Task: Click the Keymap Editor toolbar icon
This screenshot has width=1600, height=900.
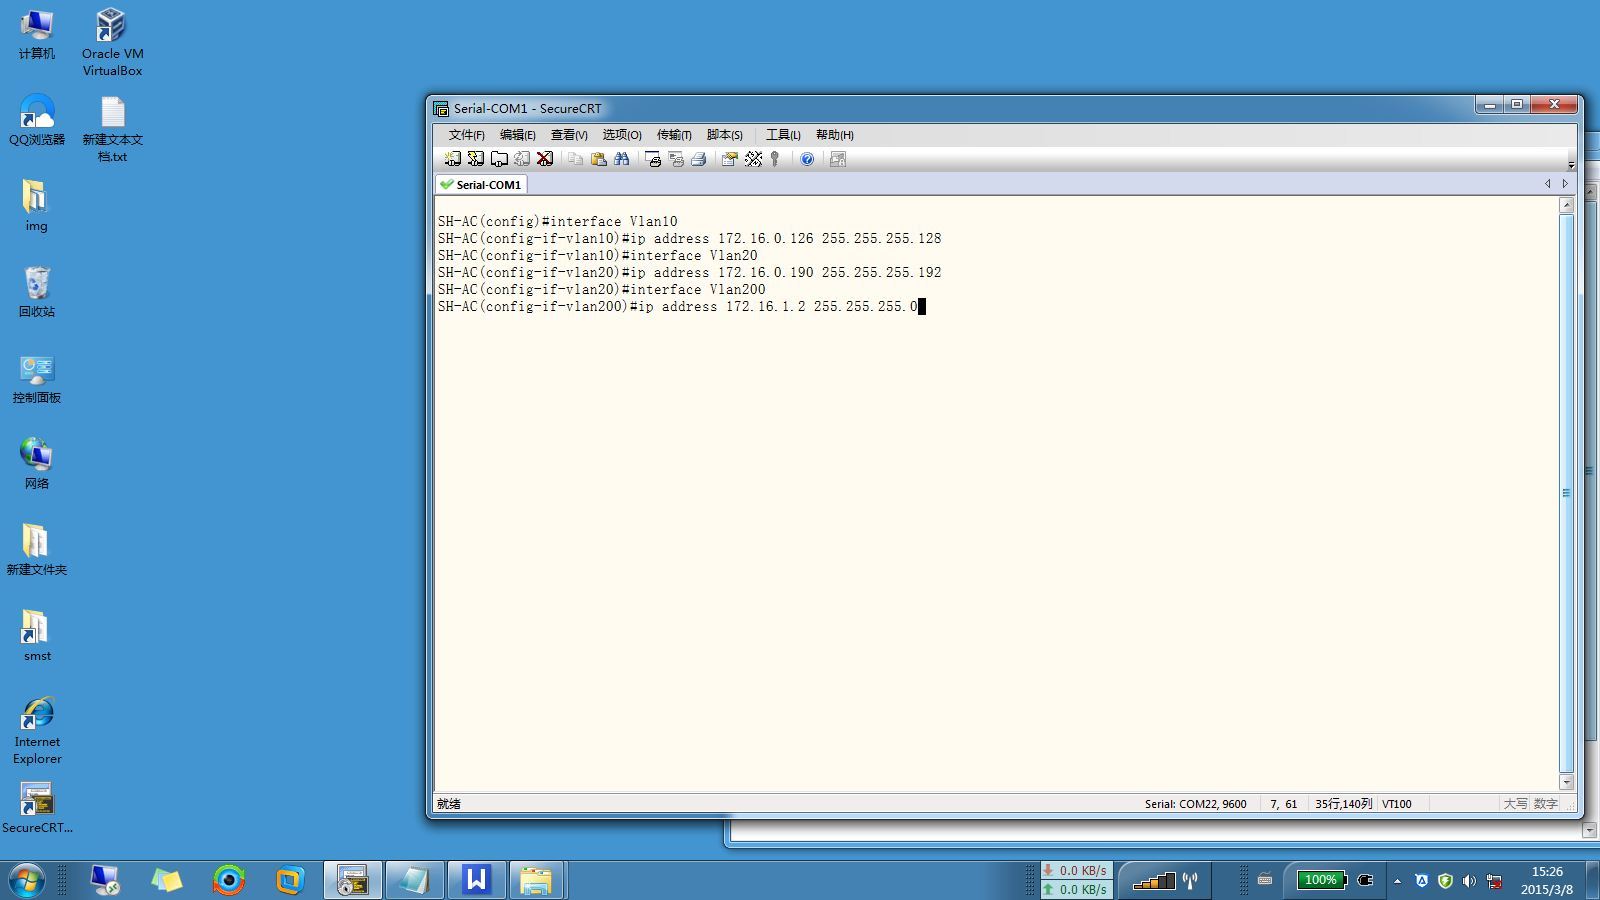Action: click(753, 159)
